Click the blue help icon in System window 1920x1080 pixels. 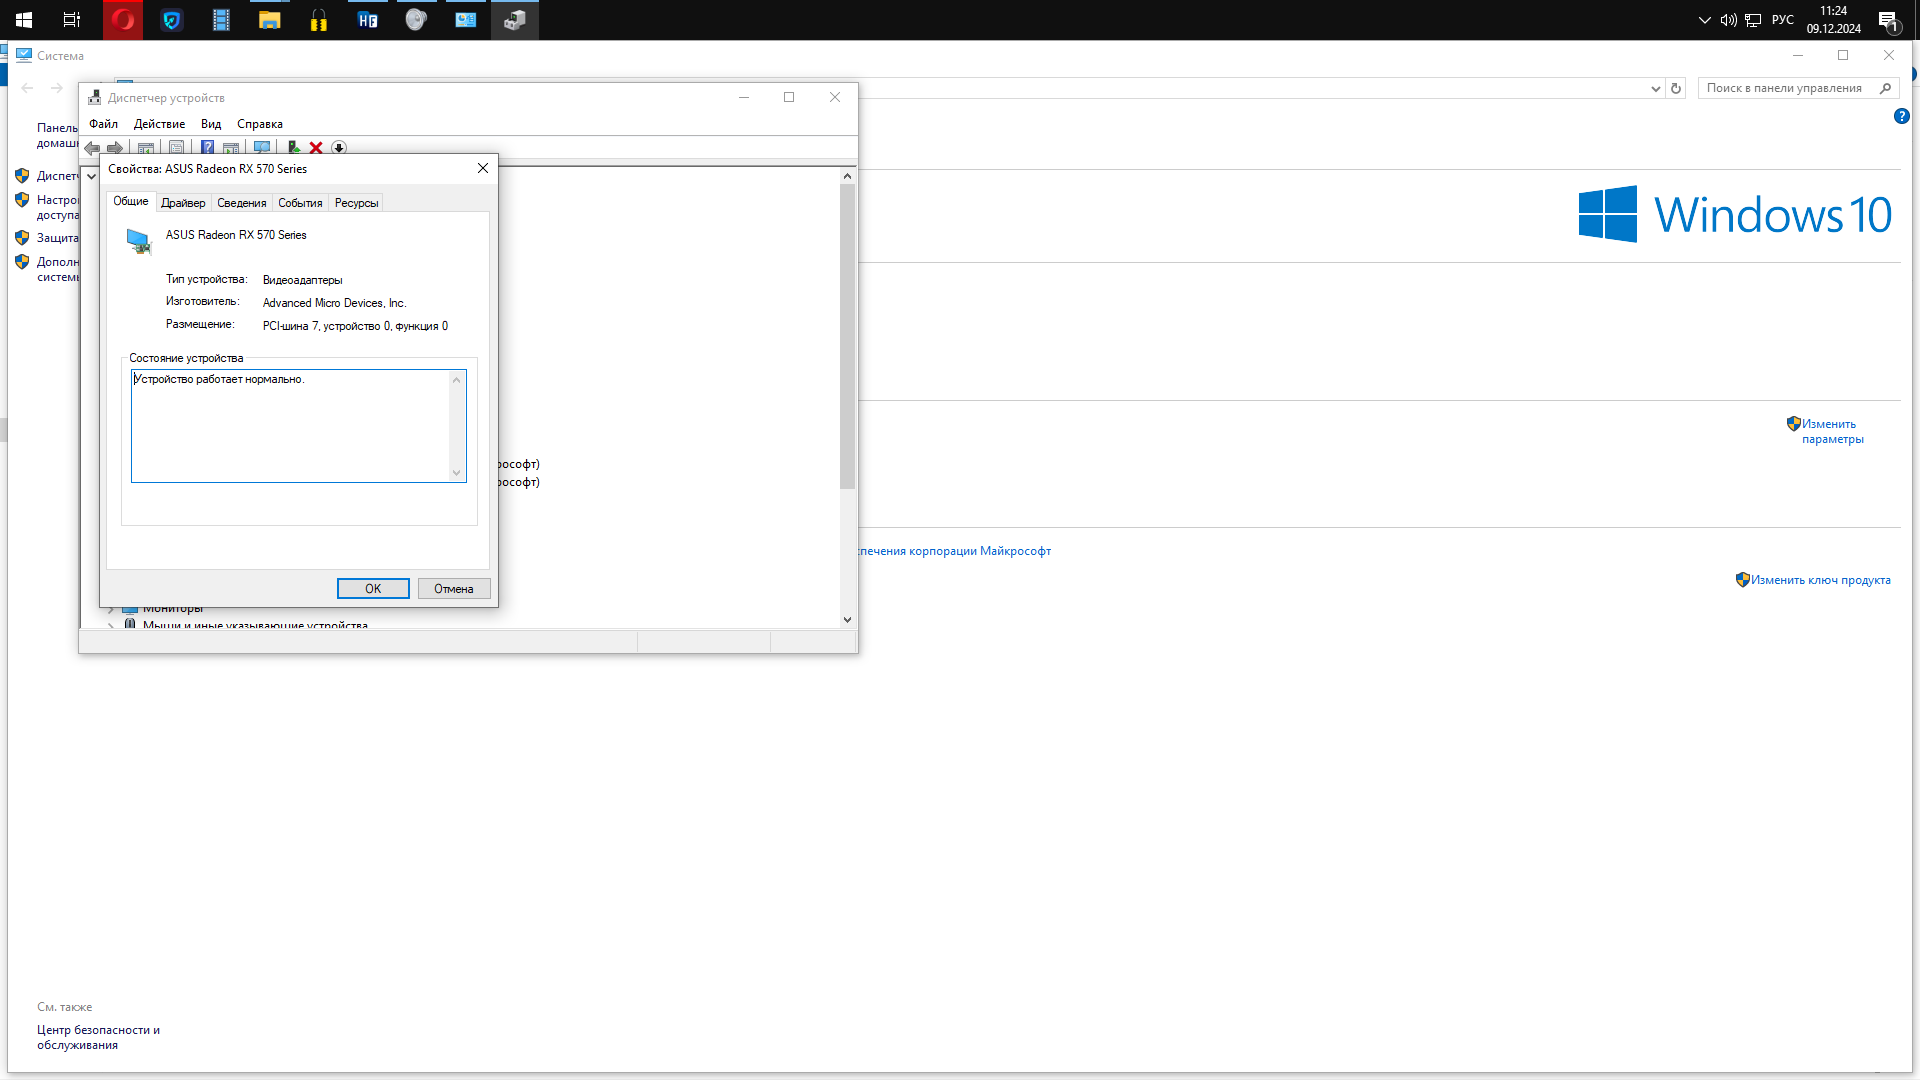1901,116
